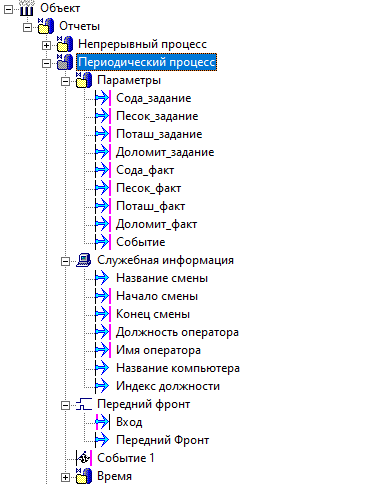
Task: Click the arrow icon beside Название компьютера
Action: coord(102,368)
